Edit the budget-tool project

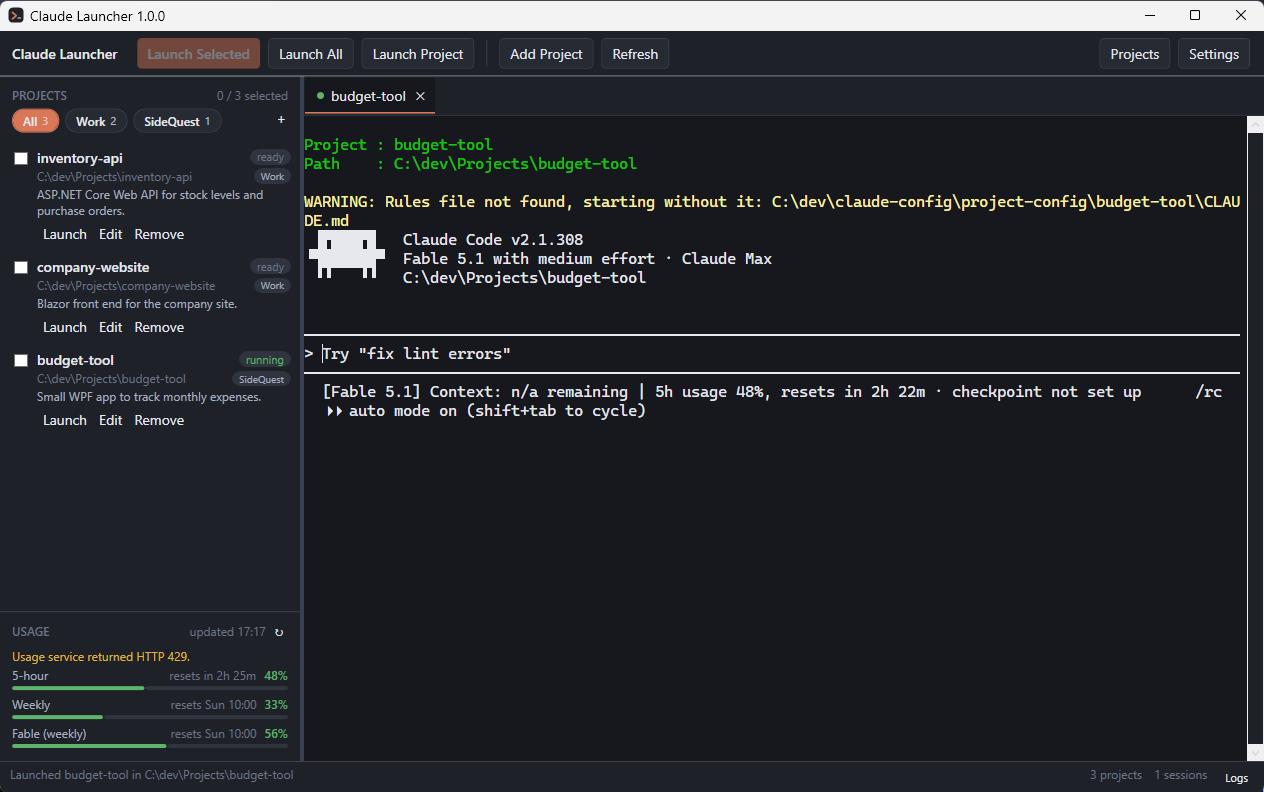coord(110,420)
